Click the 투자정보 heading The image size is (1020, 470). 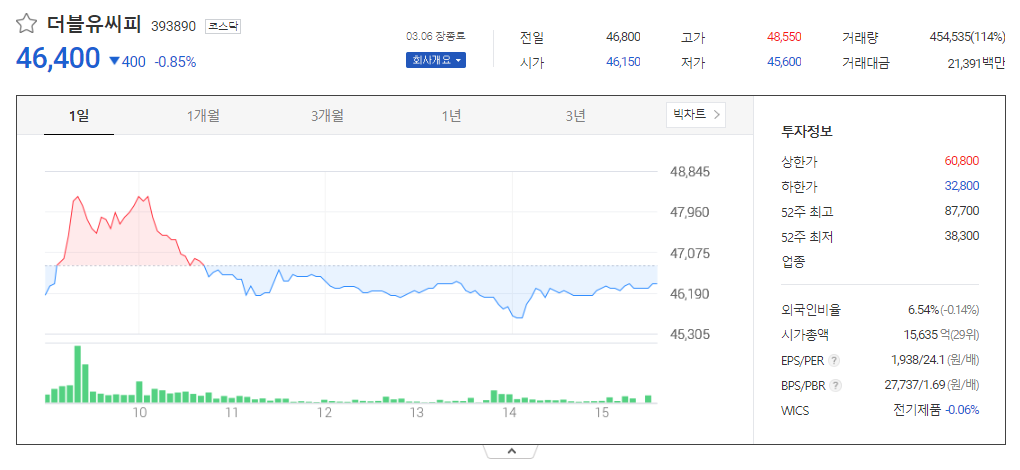(807, 131)
